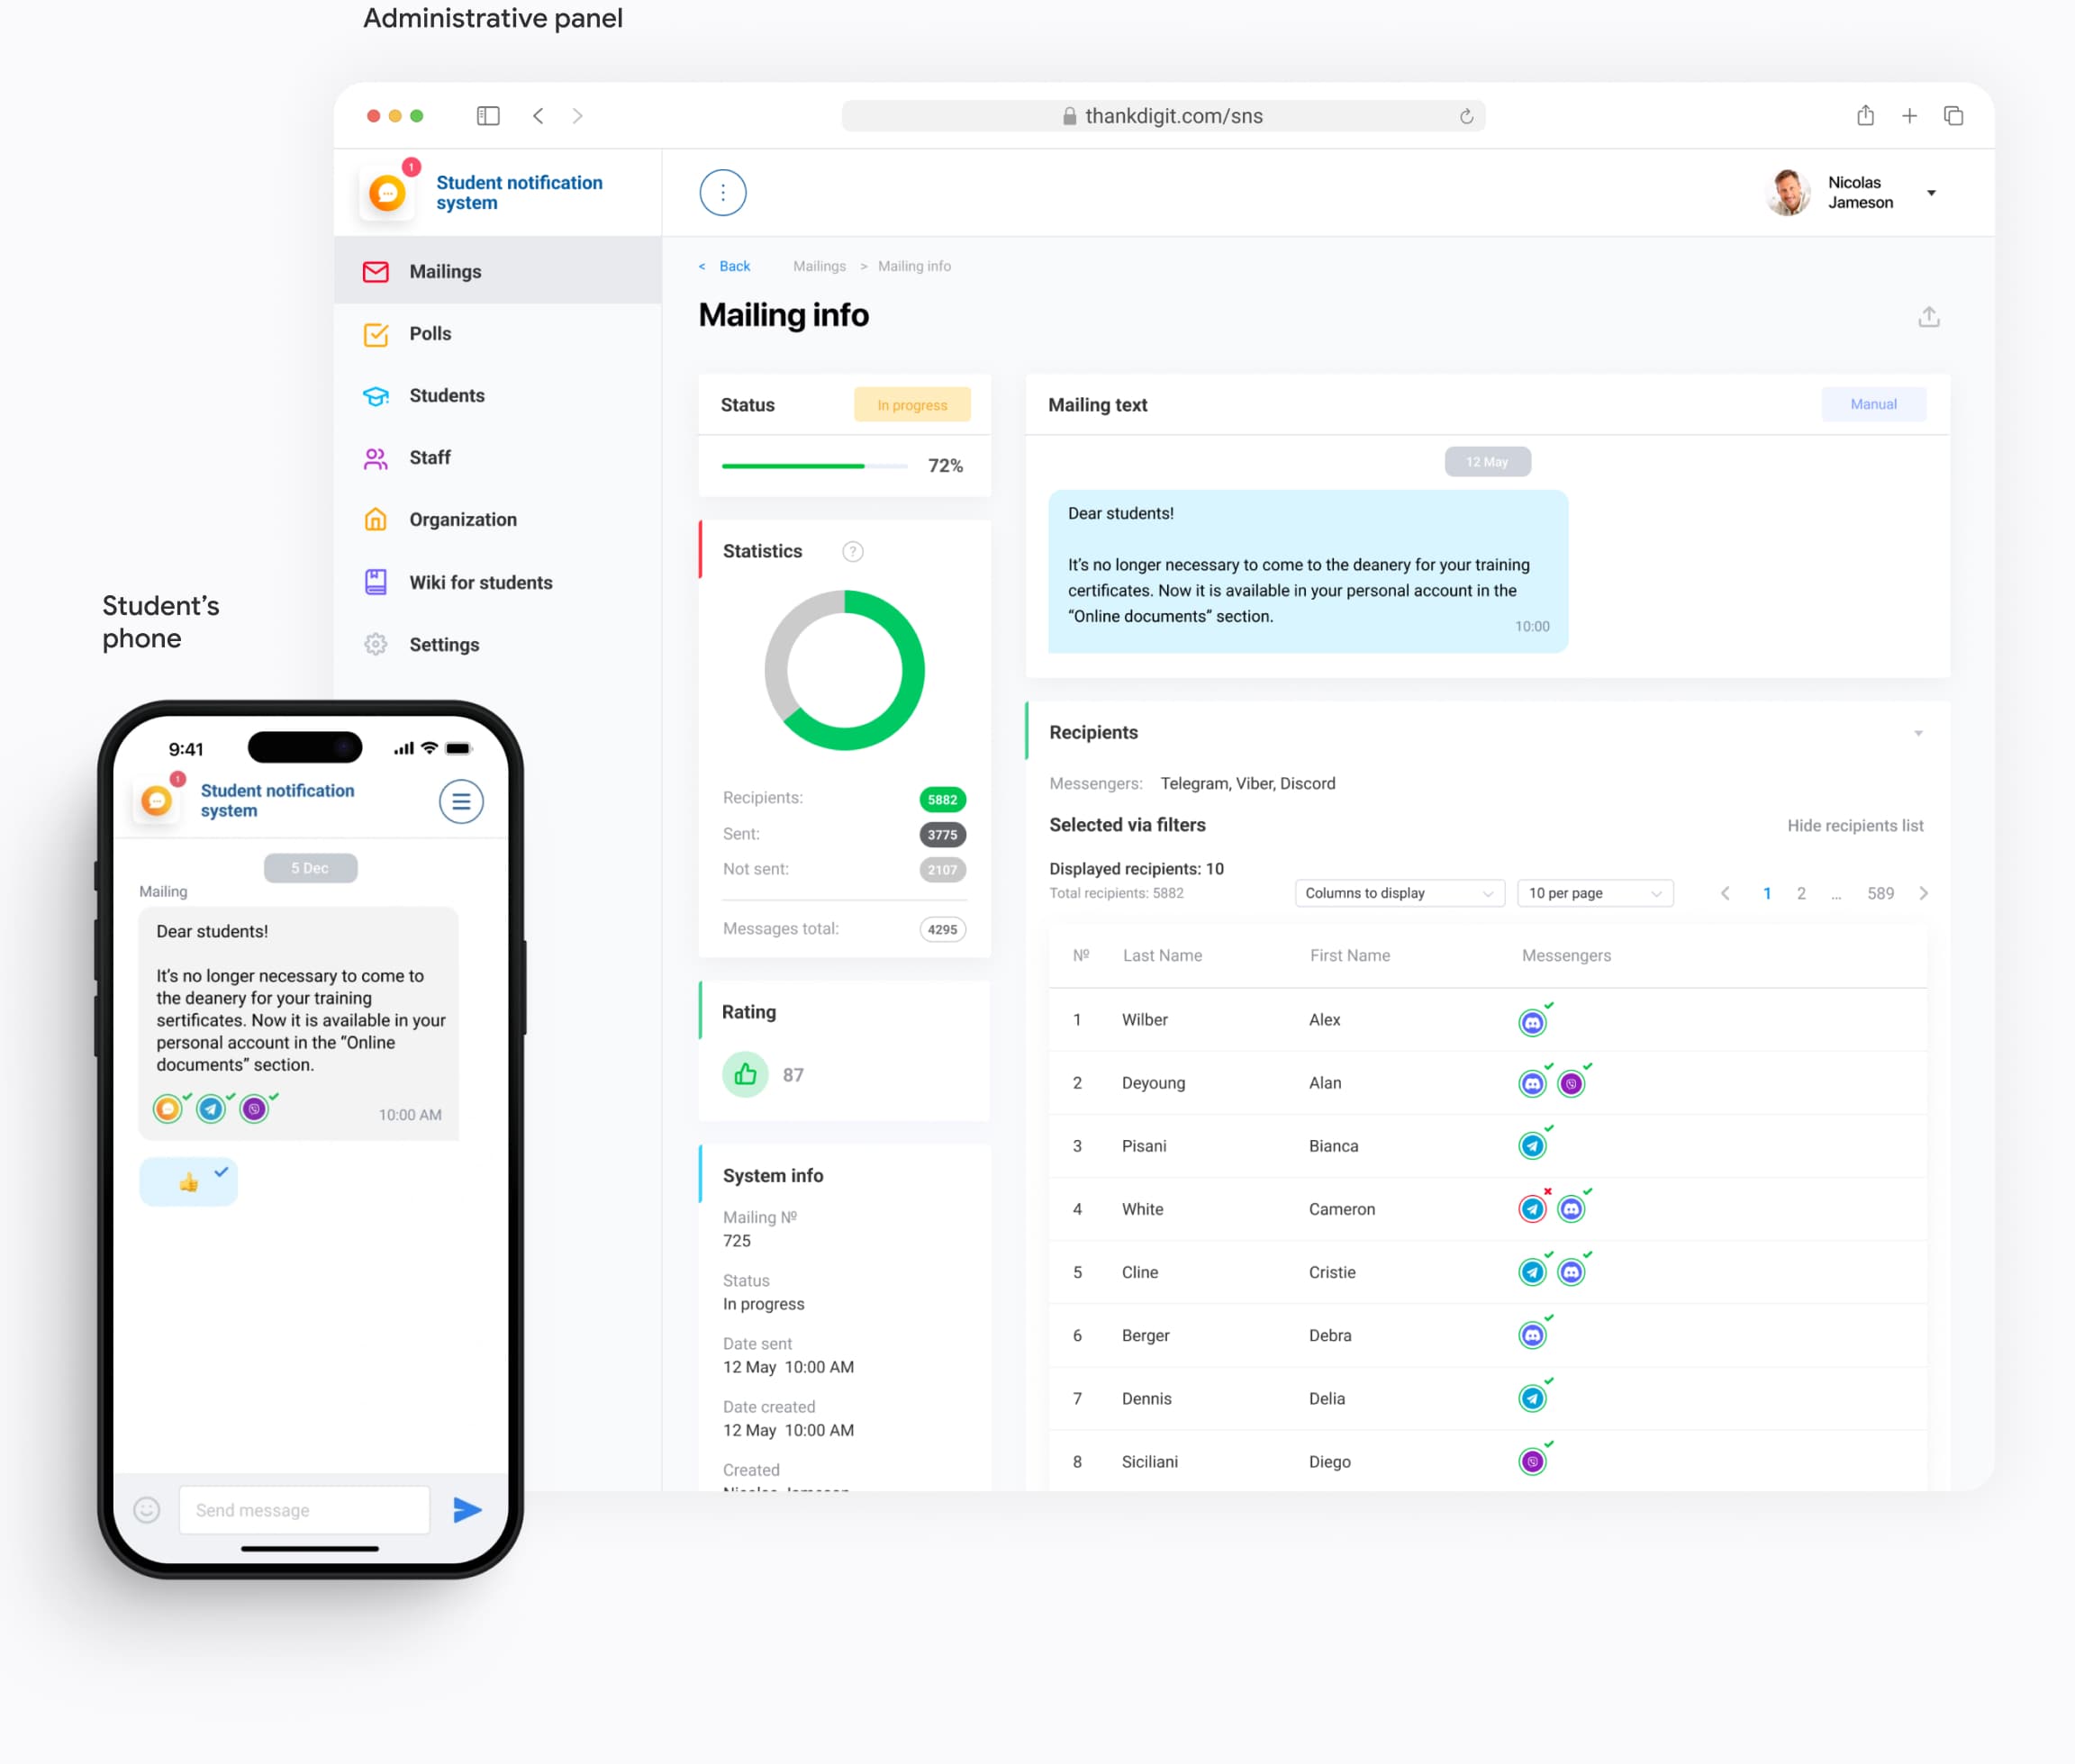Click the 72% mailing progress bar
2075x1764 pixels.
coord(813,465)
